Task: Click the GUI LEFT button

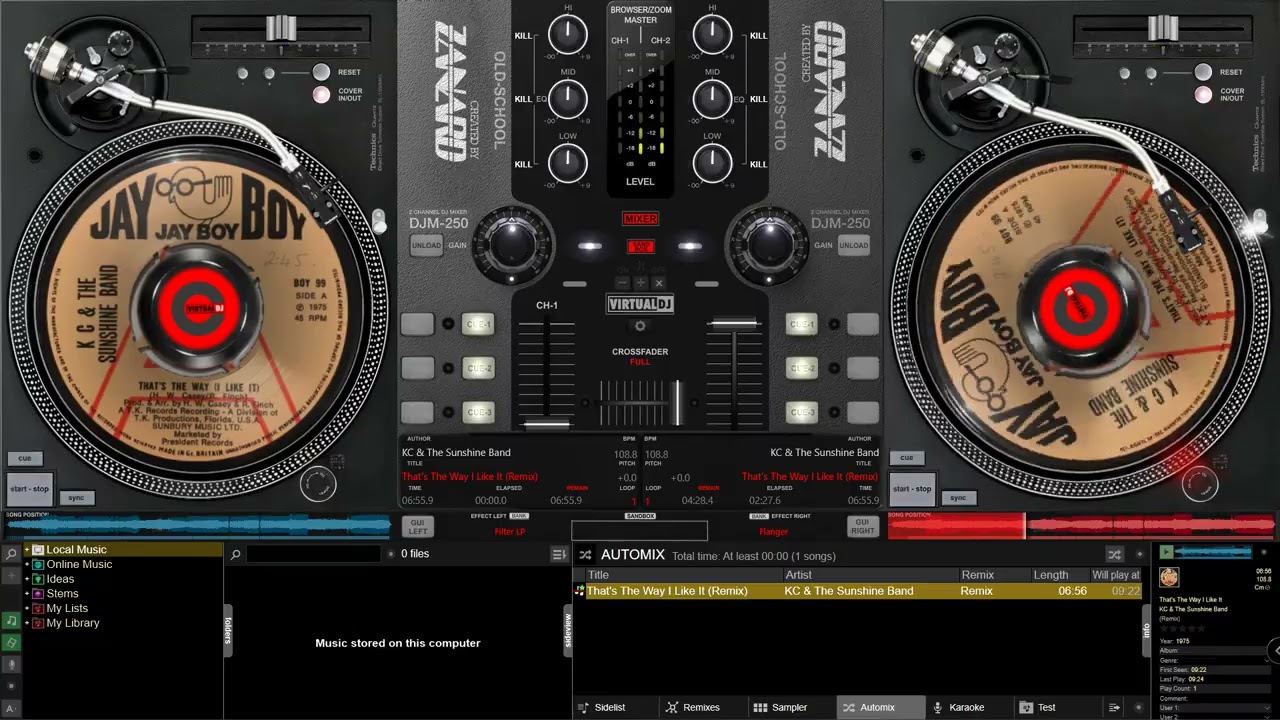Action: [x=417, y=526]
